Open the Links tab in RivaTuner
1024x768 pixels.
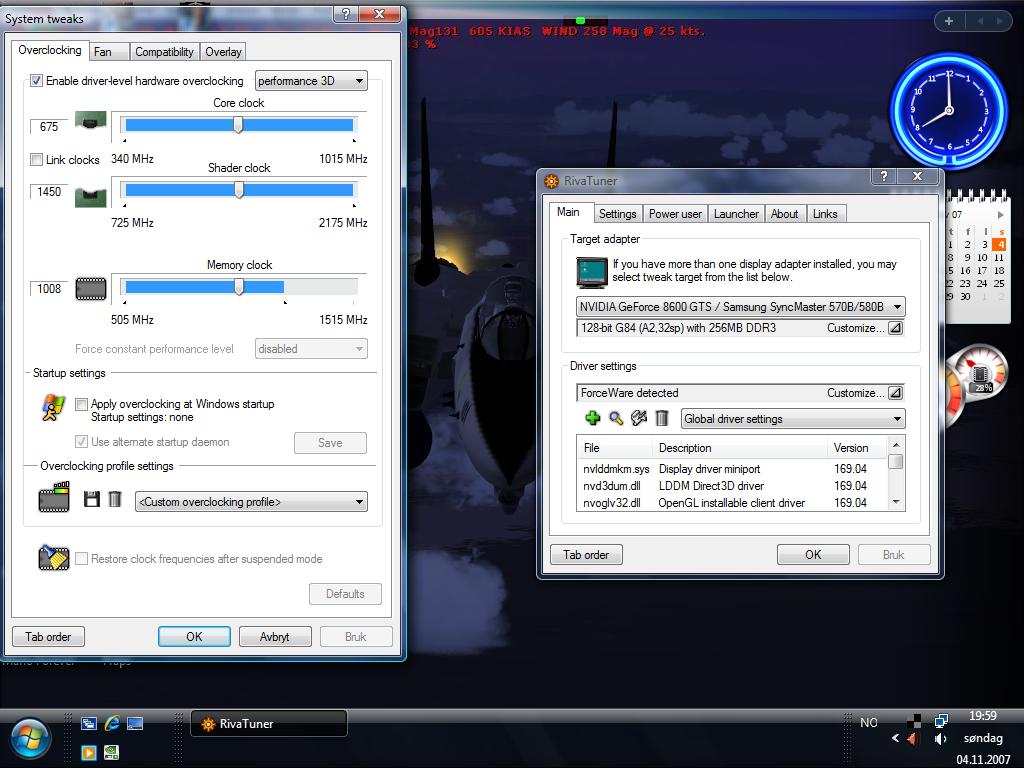[x=825, y=214]
